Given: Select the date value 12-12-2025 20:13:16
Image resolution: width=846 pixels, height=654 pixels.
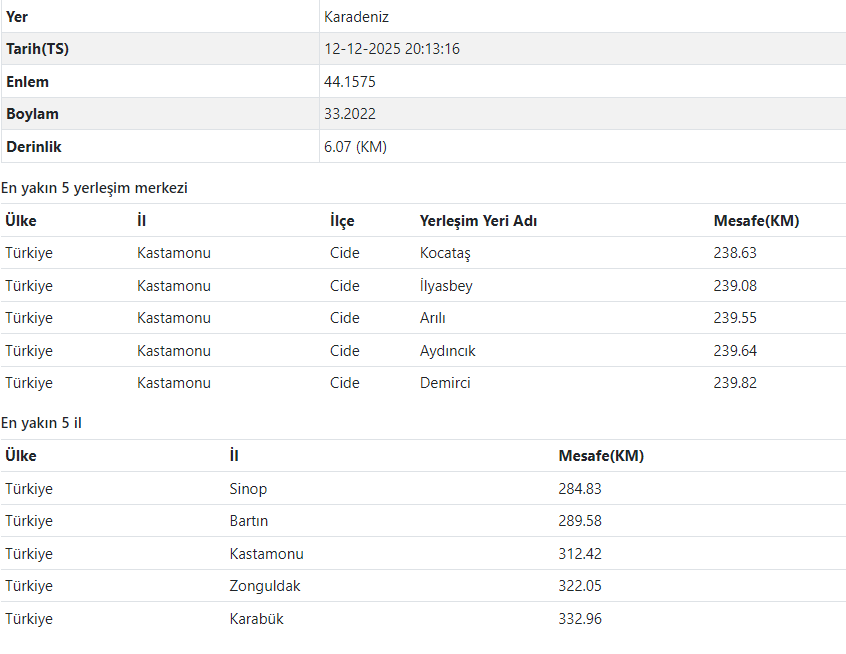Looking at the screenshot, I should click(x=391, y=49).
